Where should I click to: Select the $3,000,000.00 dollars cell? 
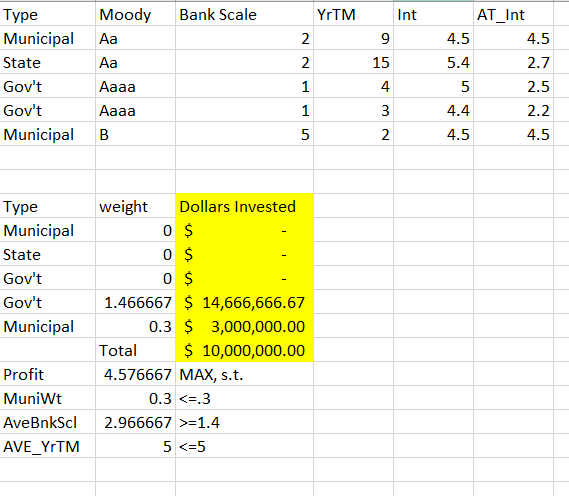244,326
